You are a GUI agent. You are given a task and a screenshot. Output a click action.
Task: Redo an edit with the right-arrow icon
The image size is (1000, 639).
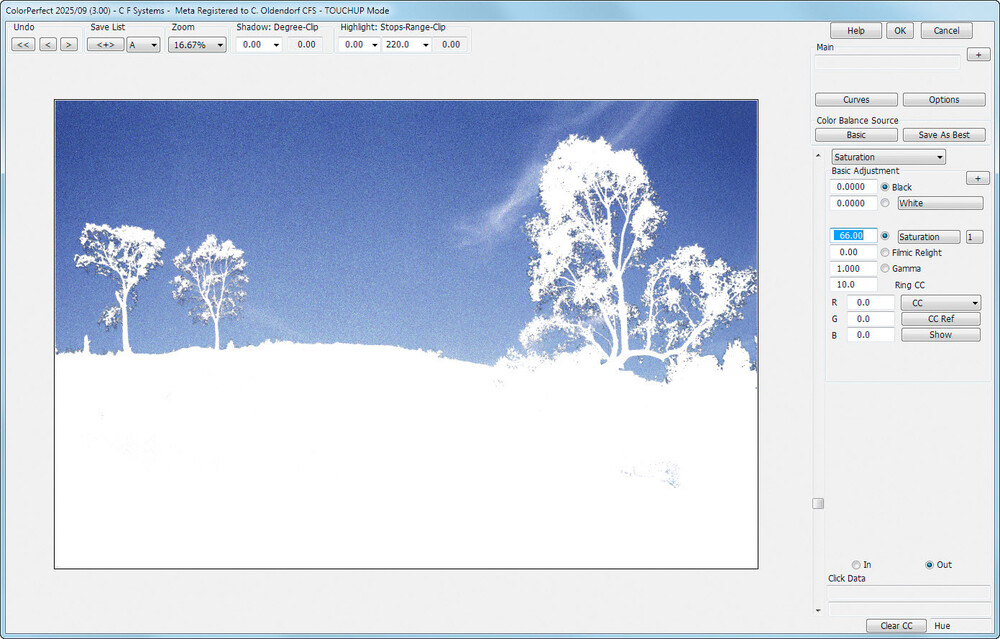click(68, 44)
